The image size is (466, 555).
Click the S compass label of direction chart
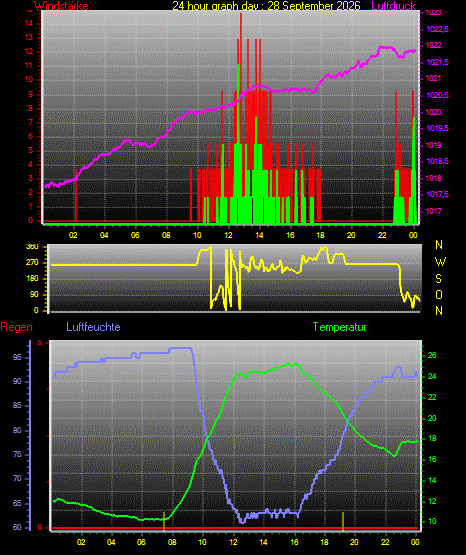438,279
